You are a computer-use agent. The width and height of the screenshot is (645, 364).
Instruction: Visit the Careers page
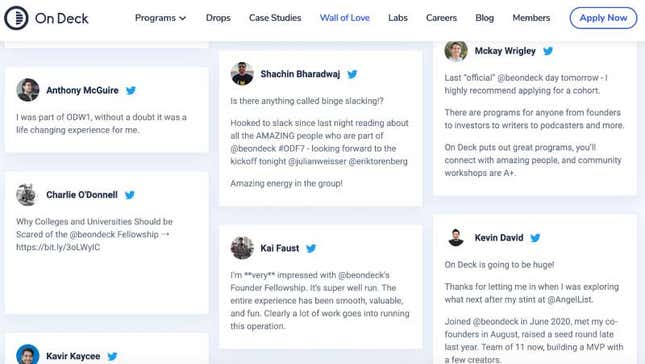tap(441, 18)
